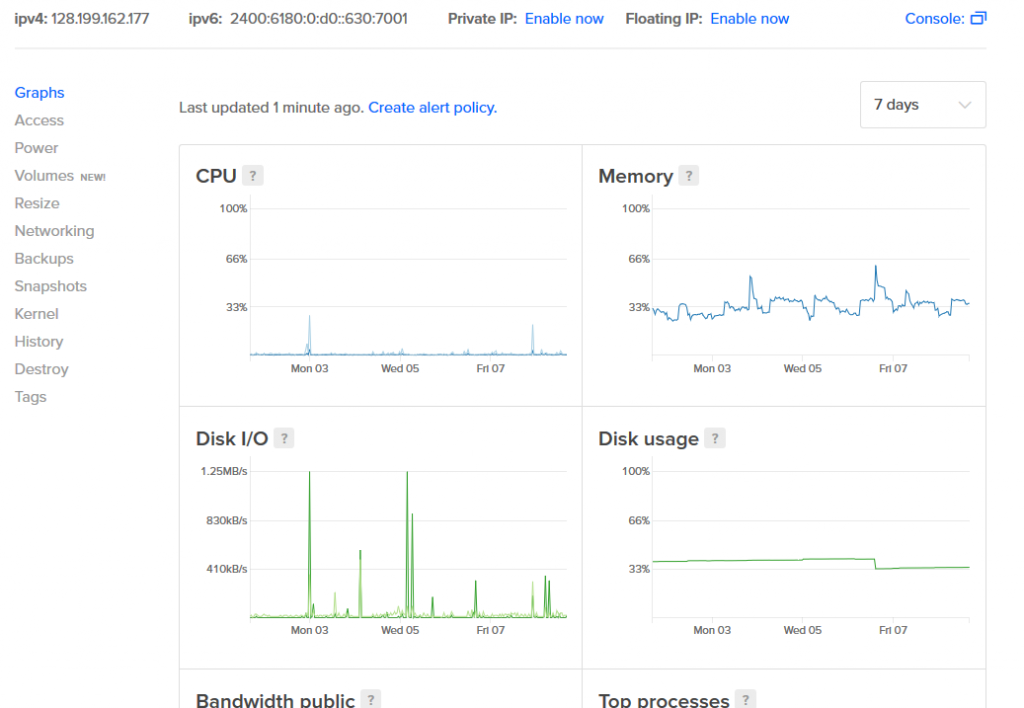Click the Memory panel heading
The height and width of the screenshot is (708, 1024).
click(x=635, y=176)
